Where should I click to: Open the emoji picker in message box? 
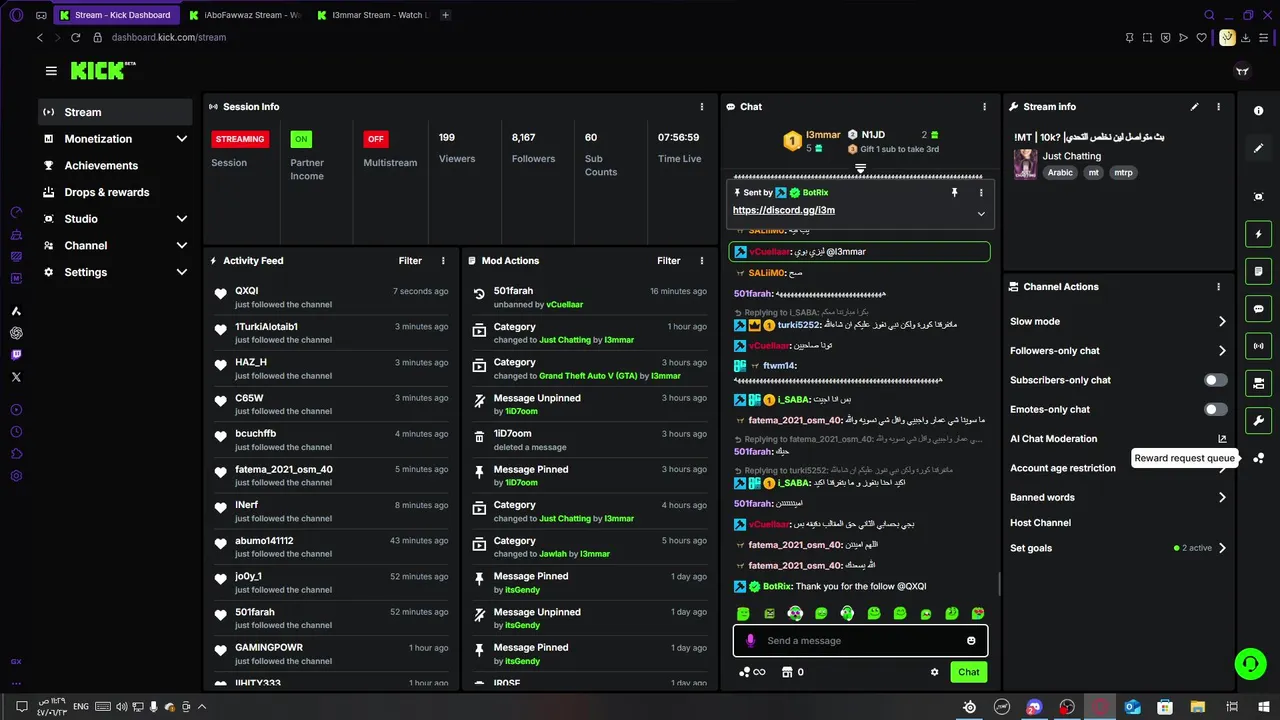[x=971, y=641]
